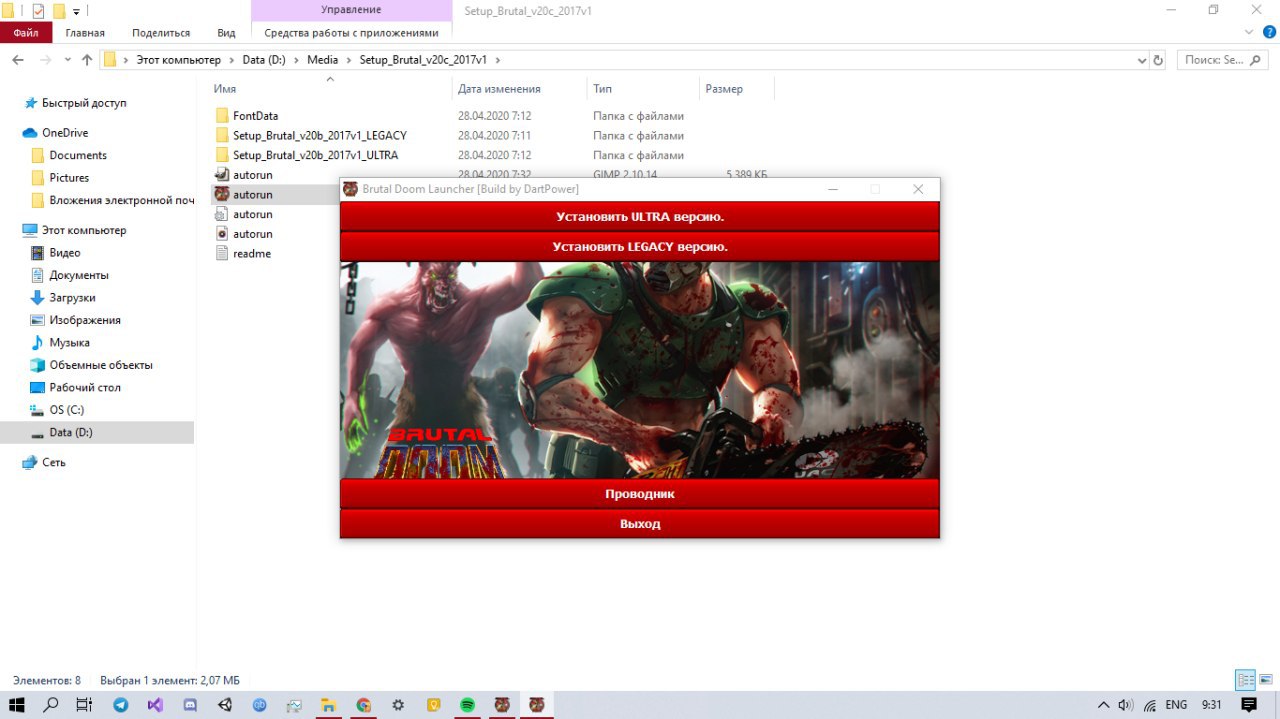Screen dimensions: 1280x719
Task: Select Setup_Brutal_v20b_2017v1_LEGACY folder
Action: [319, 135]
